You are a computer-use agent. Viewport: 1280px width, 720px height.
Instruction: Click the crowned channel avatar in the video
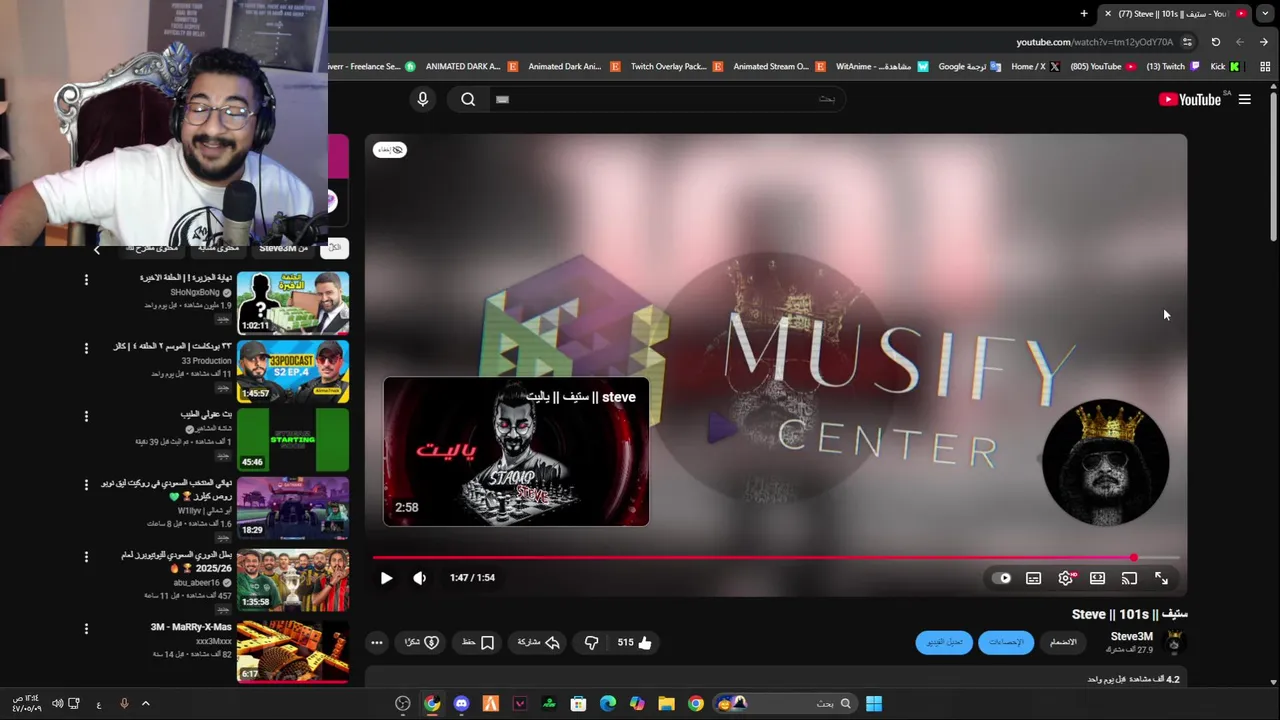pyautogui.click(x=1105, y=462)
